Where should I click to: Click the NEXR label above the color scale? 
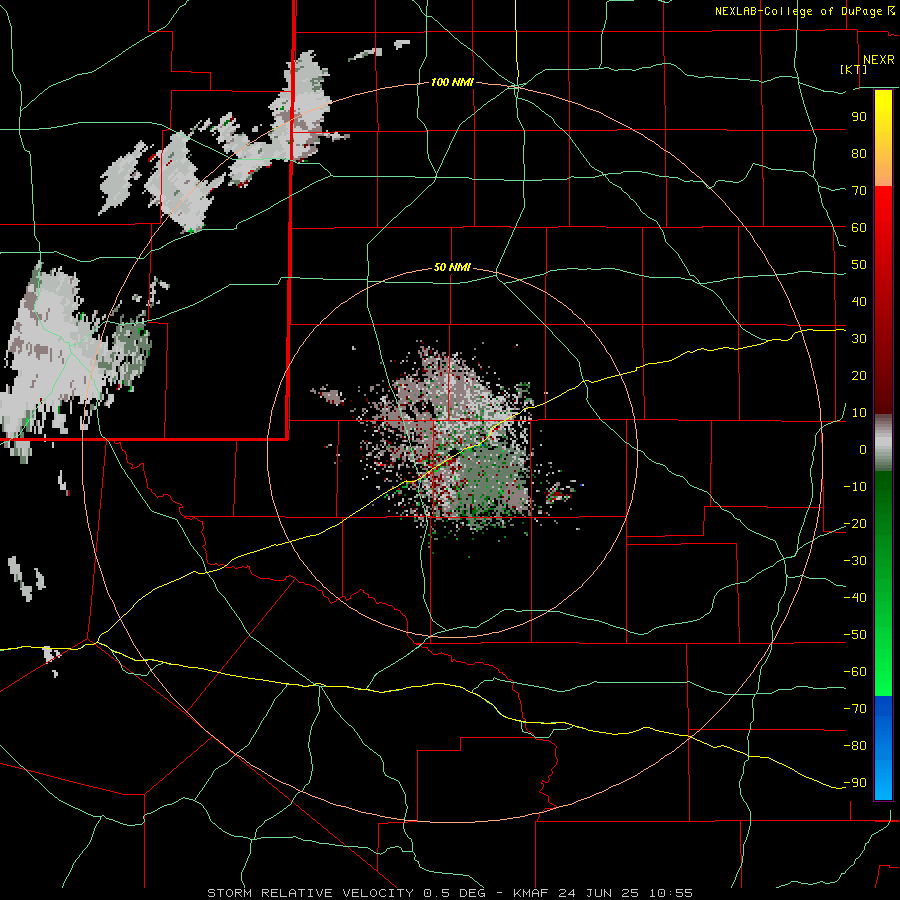[x=878, y=60]
